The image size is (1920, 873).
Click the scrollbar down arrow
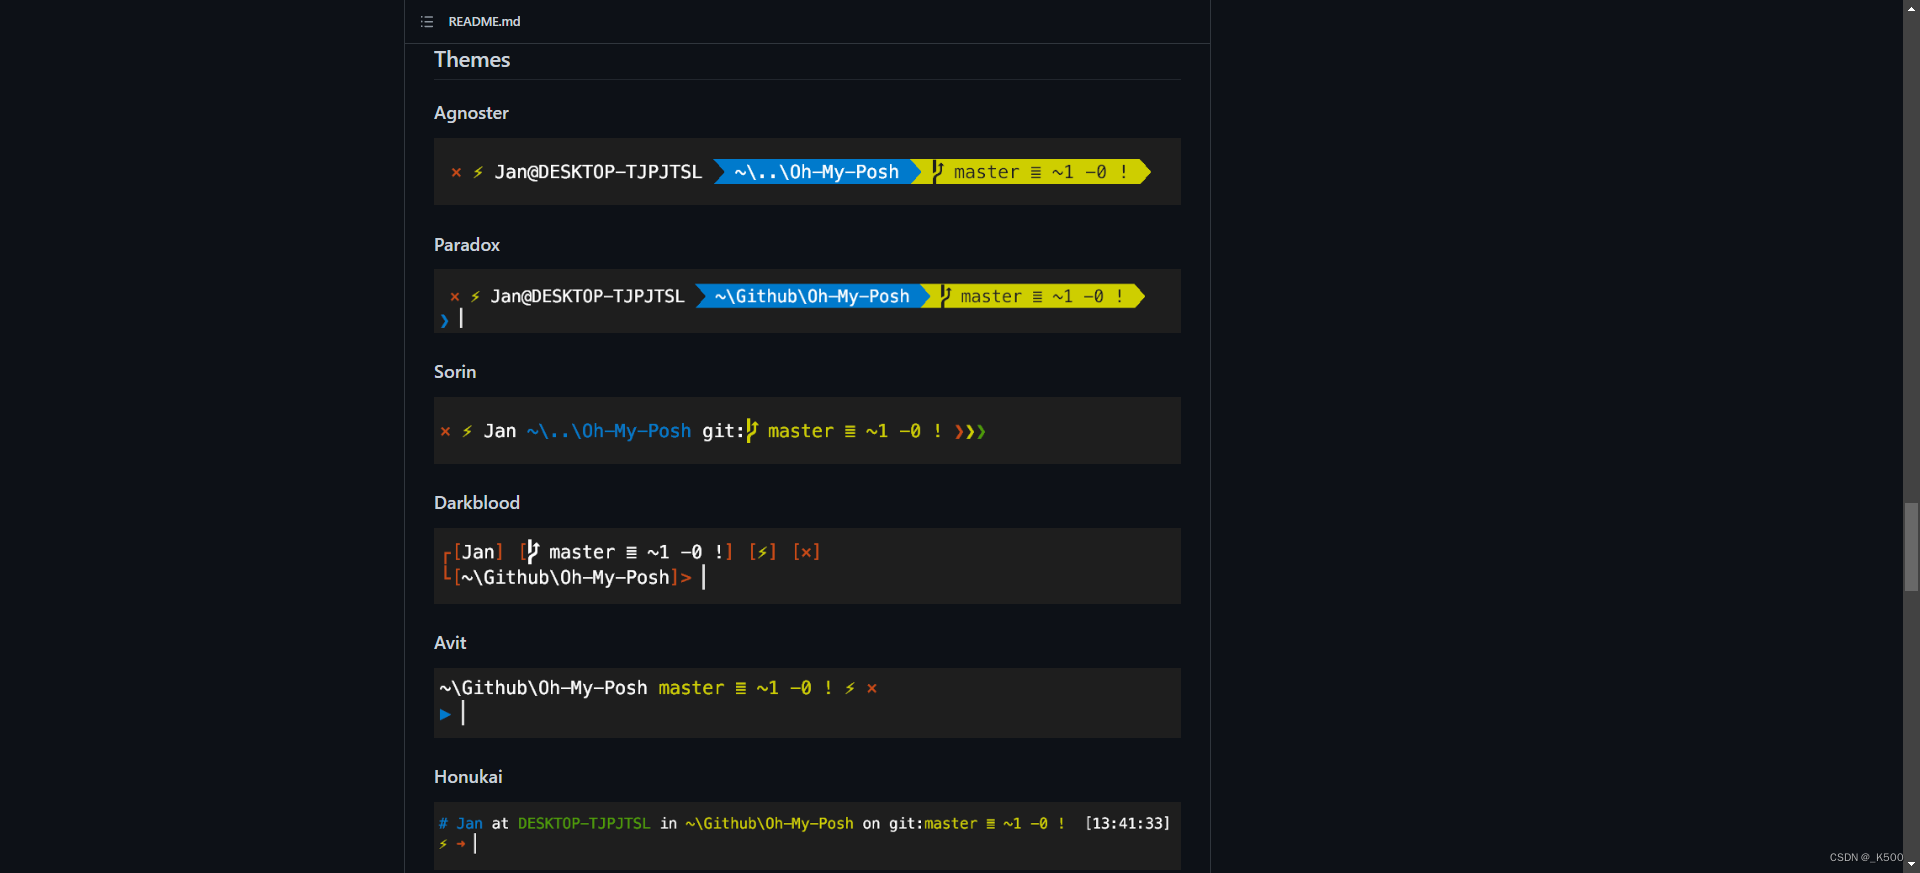[x=1911, y=865]
